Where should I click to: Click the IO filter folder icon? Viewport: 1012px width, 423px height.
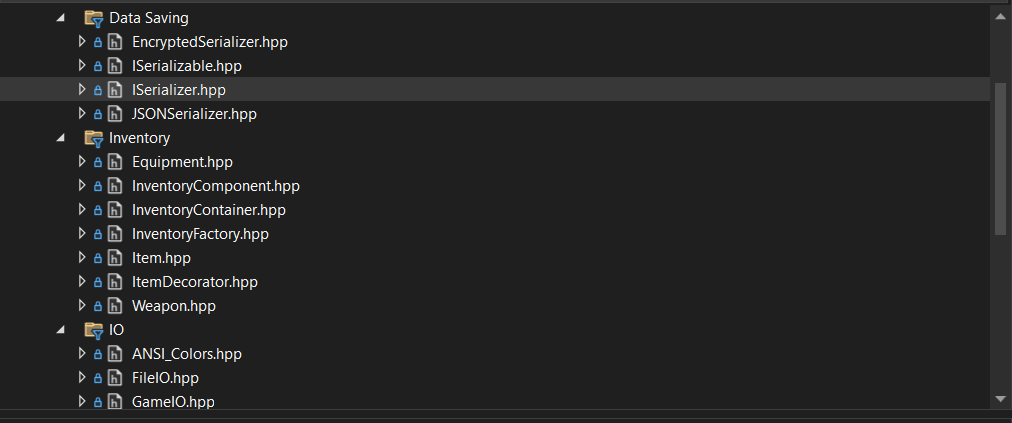click(x=94, y=330)
